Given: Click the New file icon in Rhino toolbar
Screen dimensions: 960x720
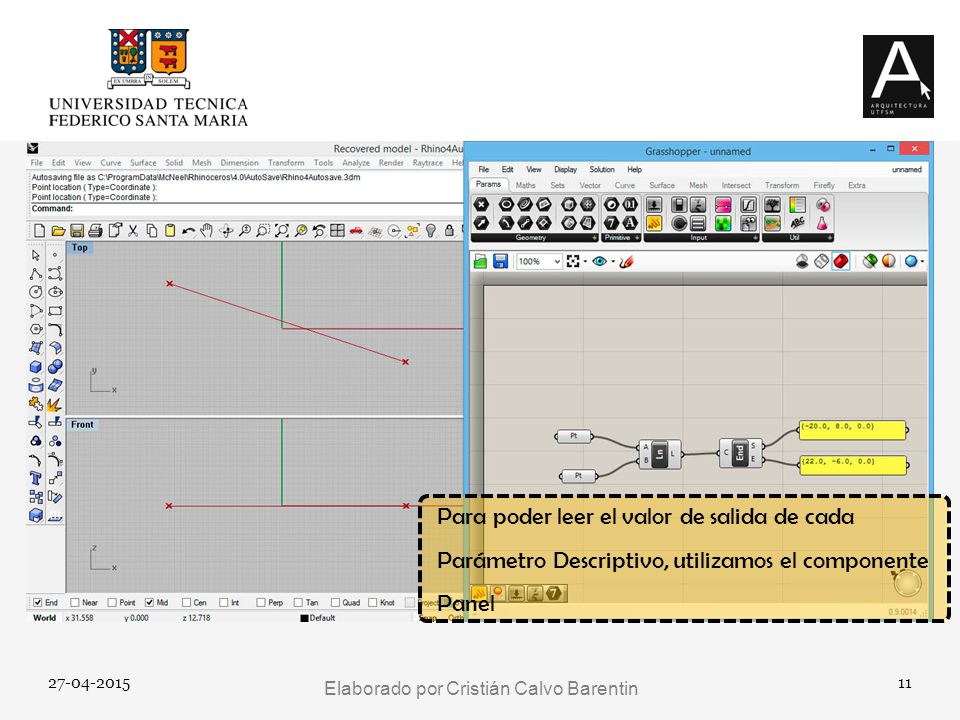Looking at the screenshot, I should tap(40, 231).
